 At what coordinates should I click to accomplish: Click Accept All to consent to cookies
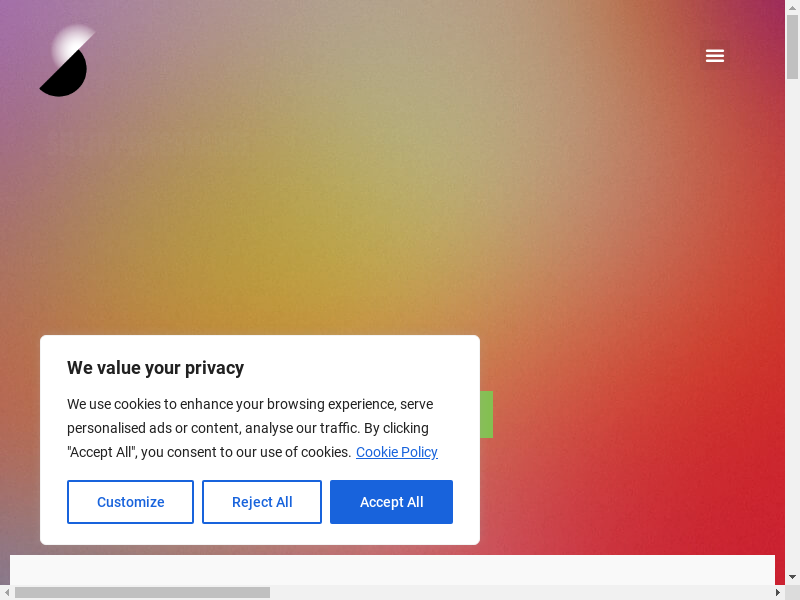tap(391, 502)
